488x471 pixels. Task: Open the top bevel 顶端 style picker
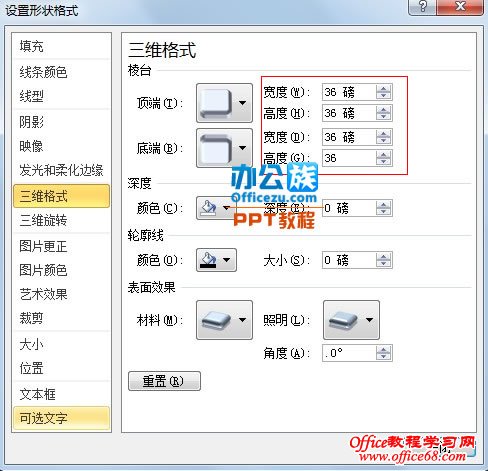coord(224,103)
